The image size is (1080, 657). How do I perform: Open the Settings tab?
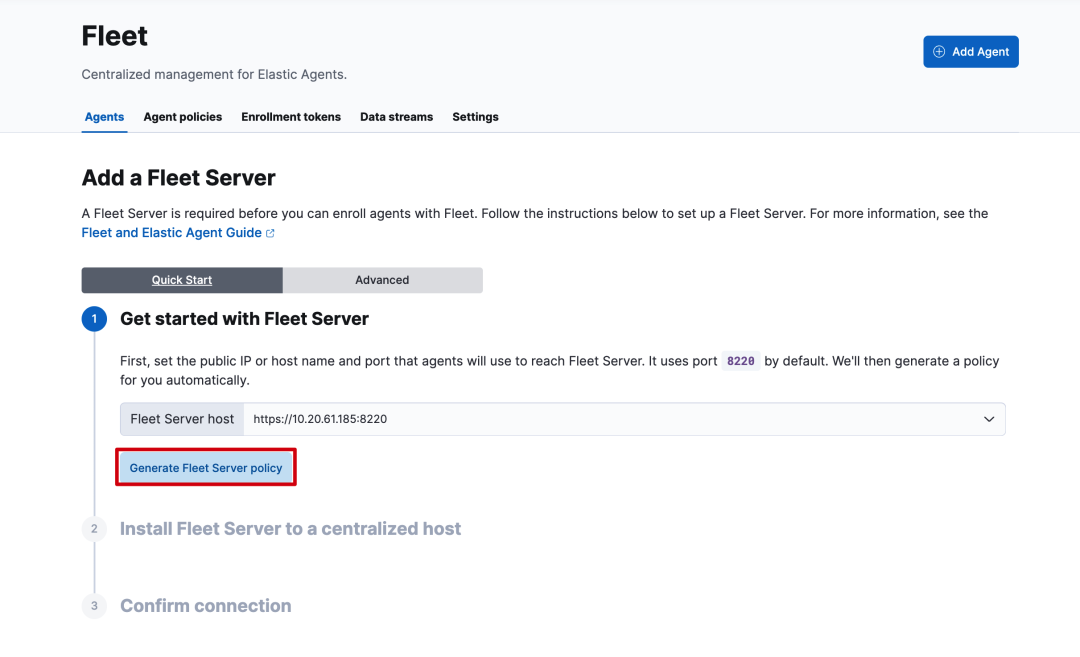pyautogui.click(x=475, y=117)
